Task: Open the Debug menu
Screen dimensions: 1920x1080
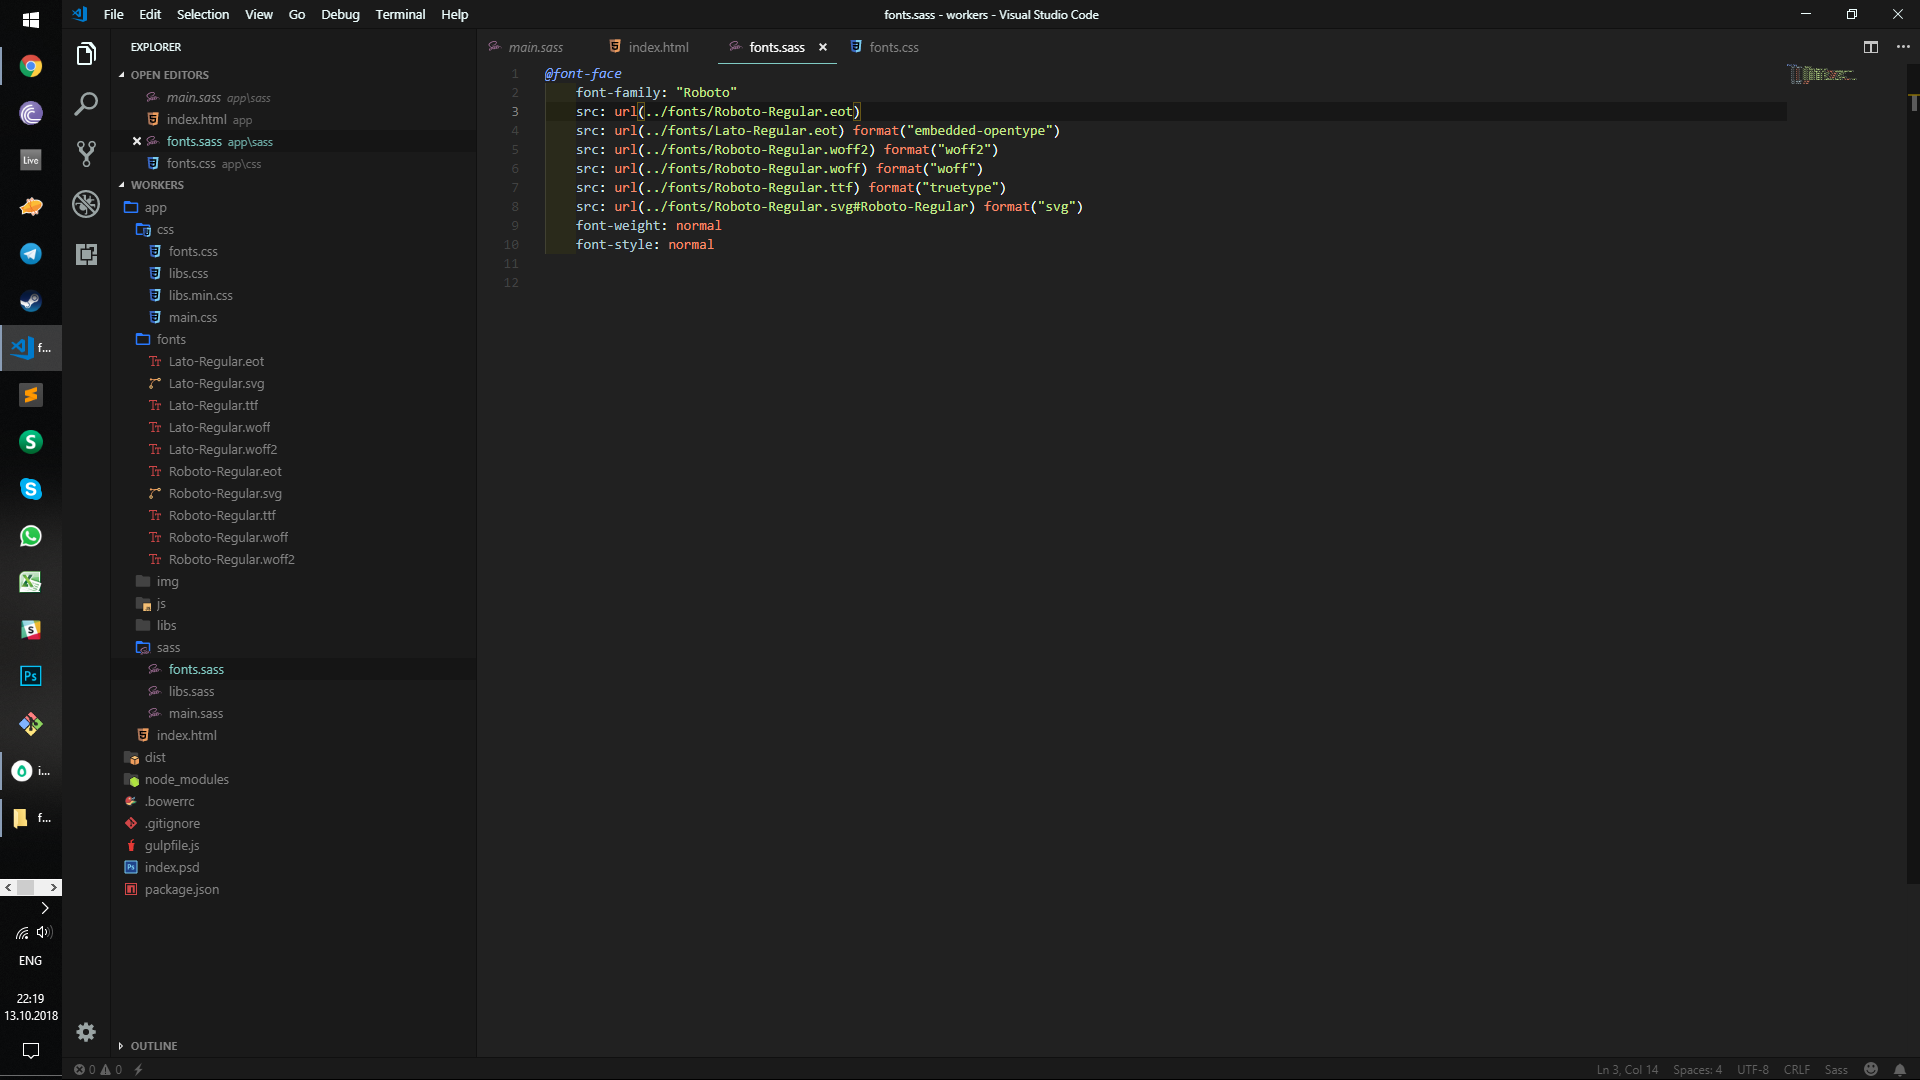Action: (340, 14)
